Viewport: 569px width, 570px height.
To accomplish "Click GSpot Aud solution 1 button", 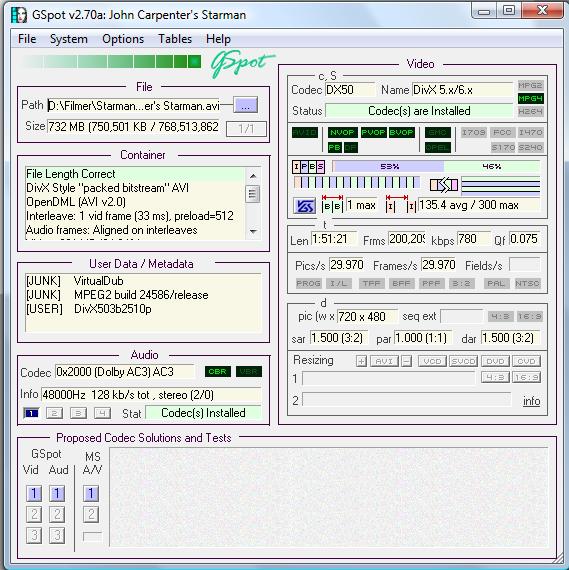I will 57,493.
